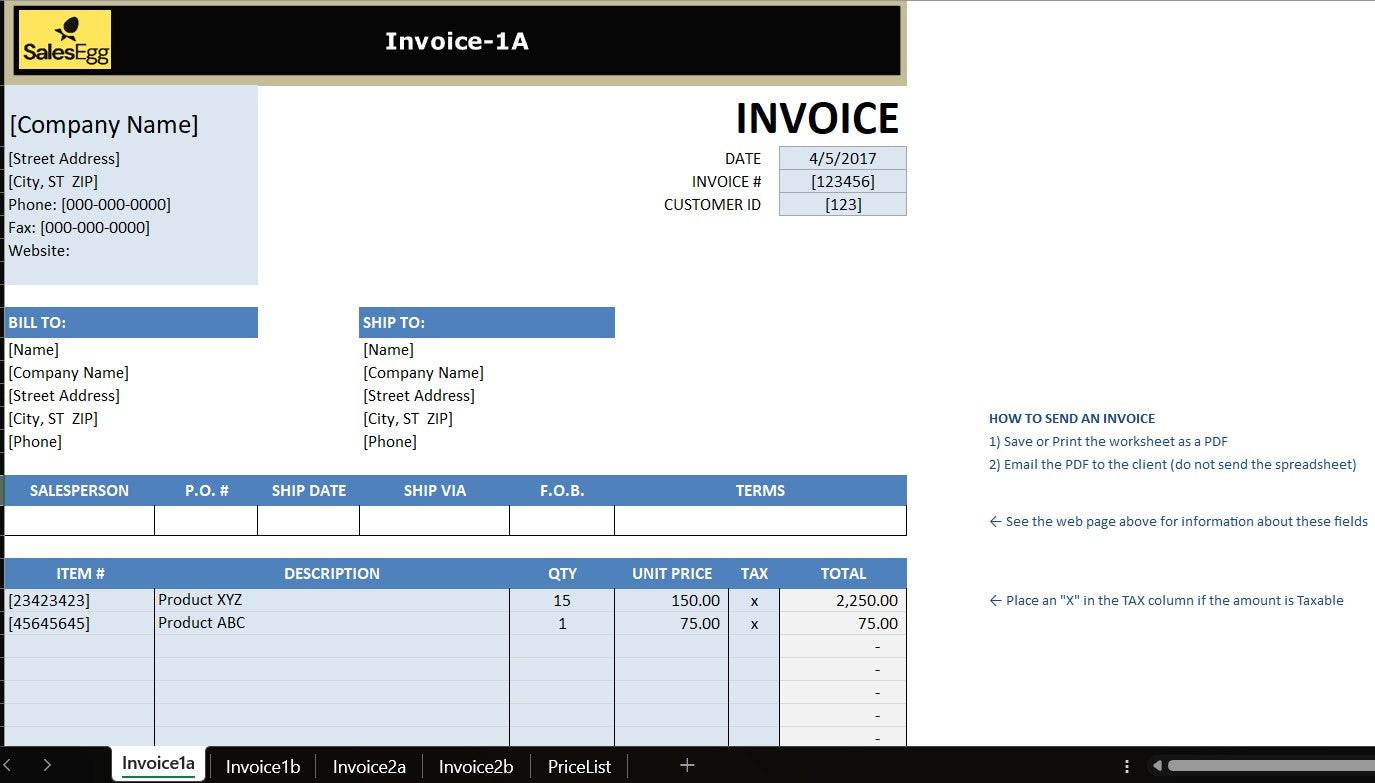1375x783 pixels.
Task: Switch to the Invoice1b sheet tab
Action: (x=262, y=766)
